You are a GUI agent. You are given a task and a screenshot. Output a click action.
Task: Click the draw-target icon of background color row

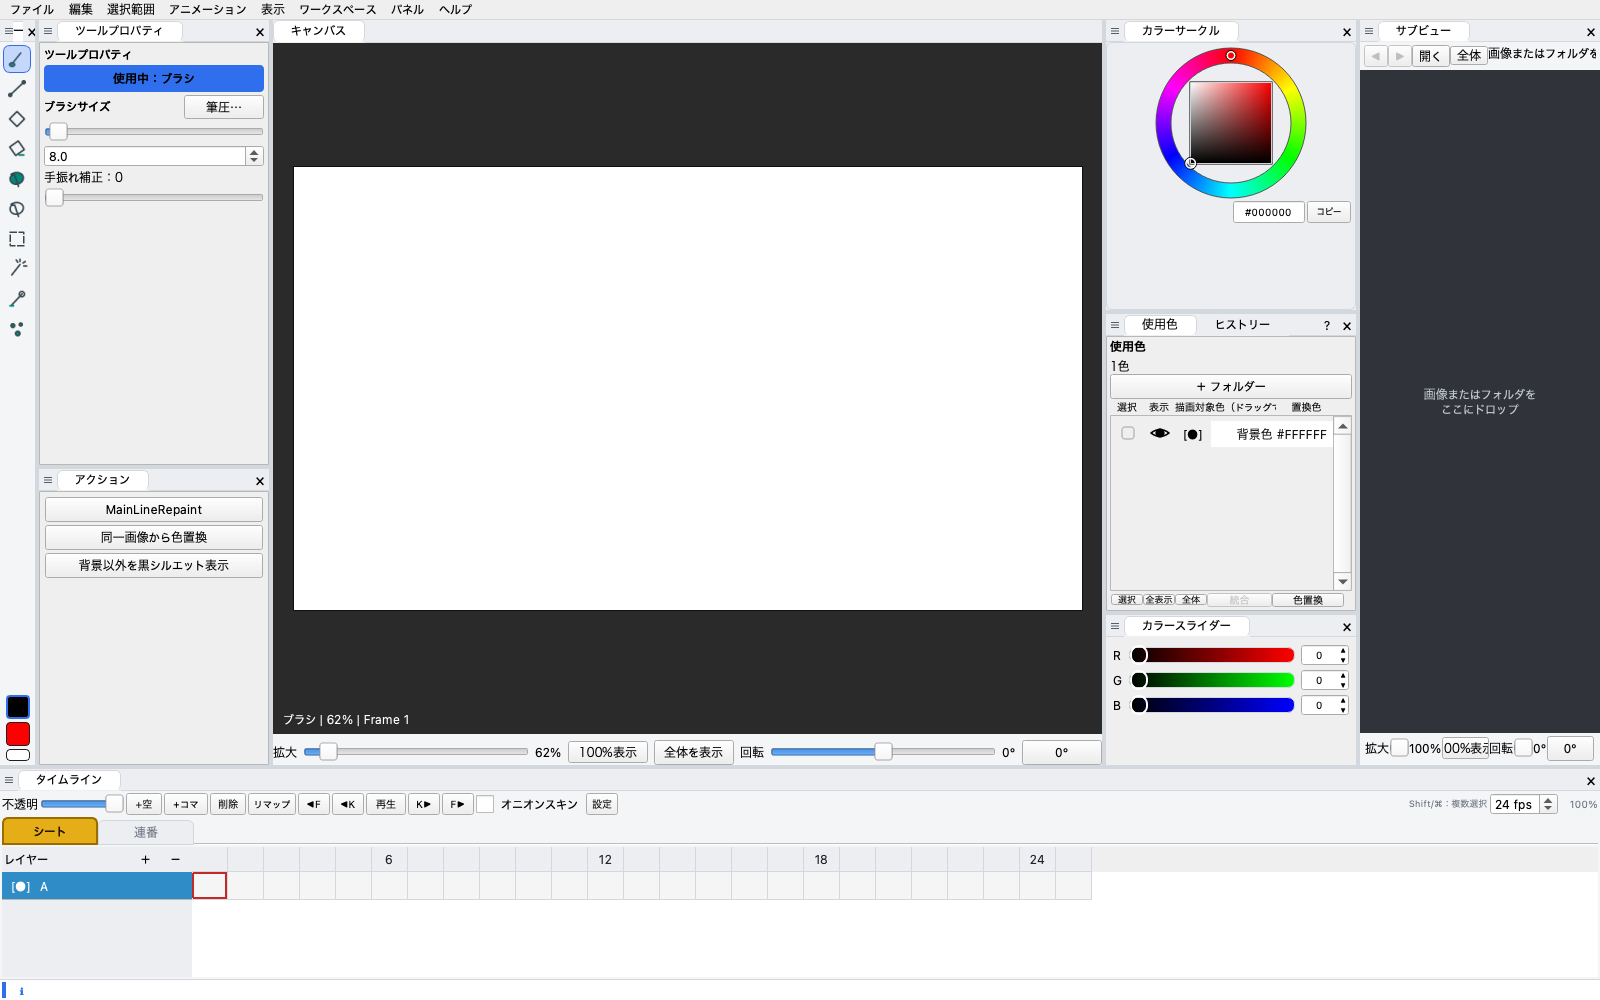[x=1192, y=434]
